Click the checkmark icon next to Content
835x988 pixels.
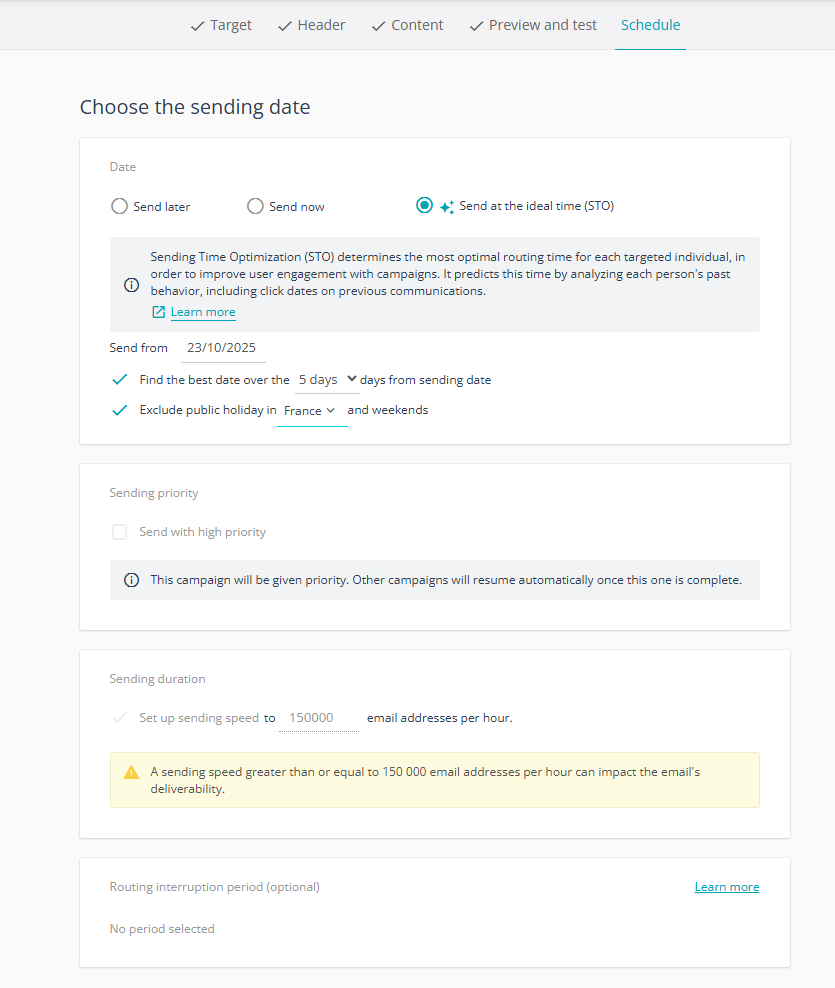click(x=378, y=26)
